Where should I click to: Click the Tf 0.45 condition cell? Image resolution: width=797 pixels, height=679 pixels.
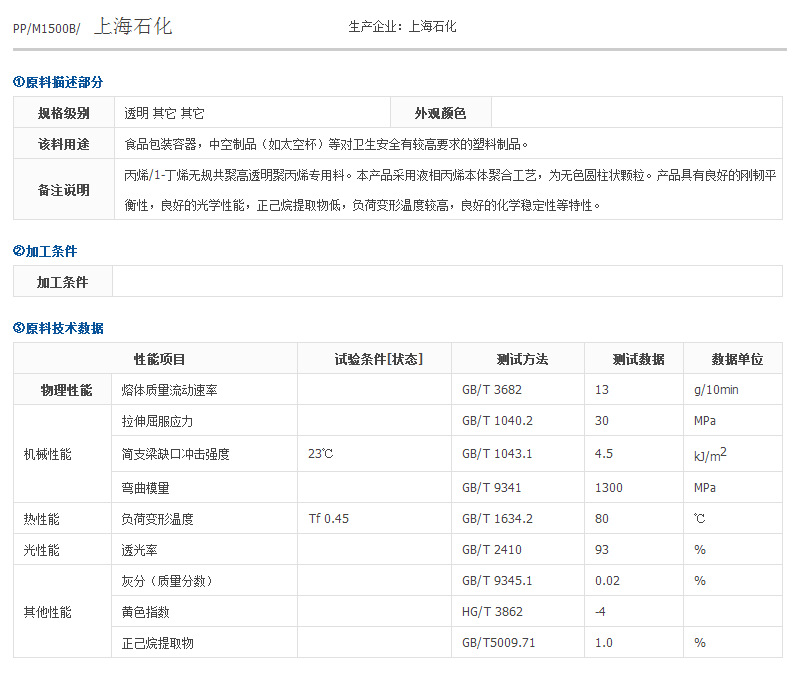point(375,518)
